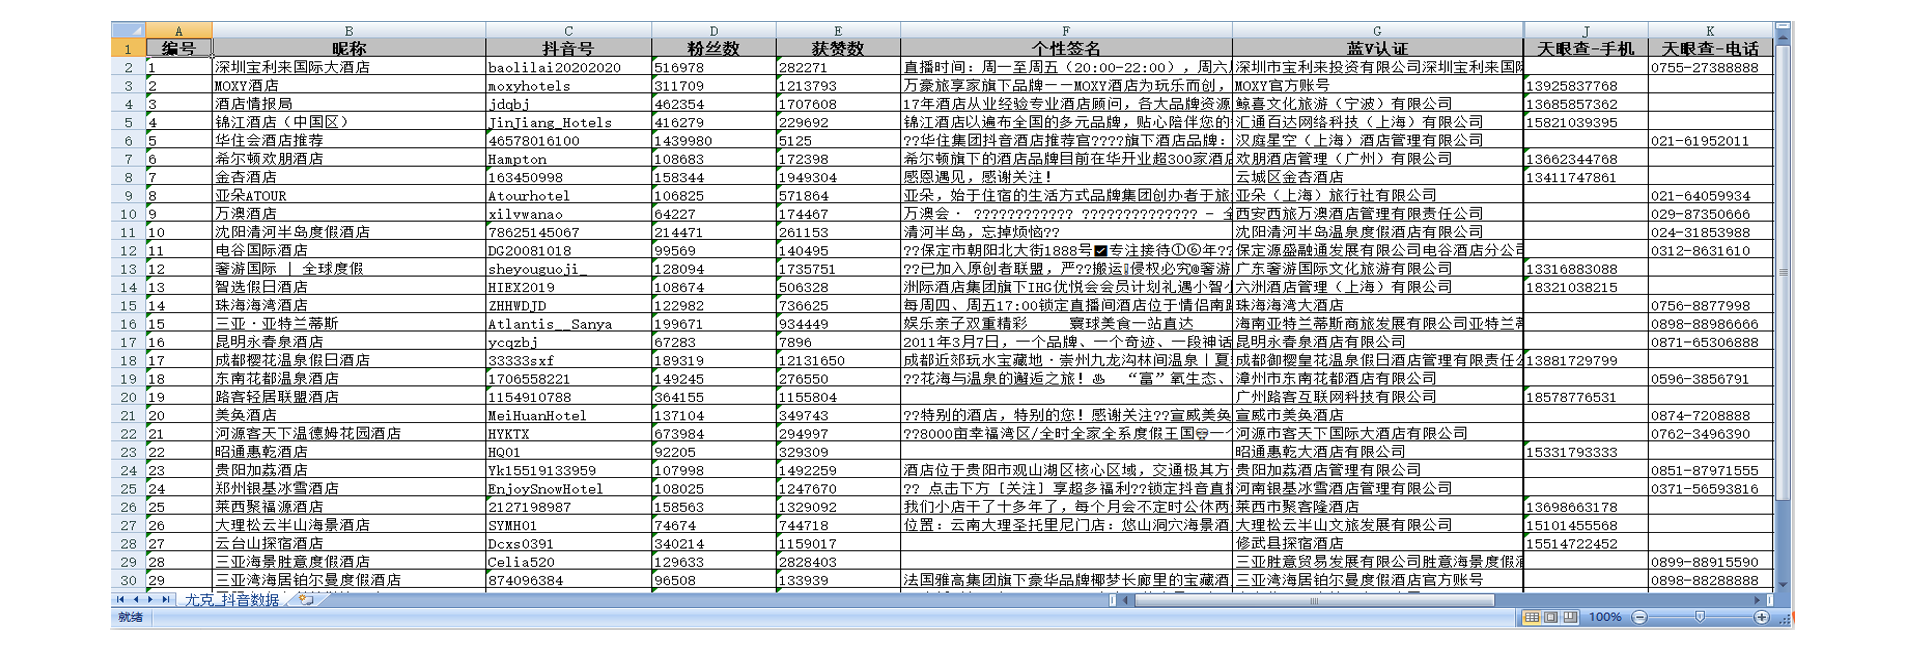Image resolution: width=1920 pixels, height=650 pixels.
Task: Select cell 673984 in 粉丝数 column
Action: click(714, 433)
